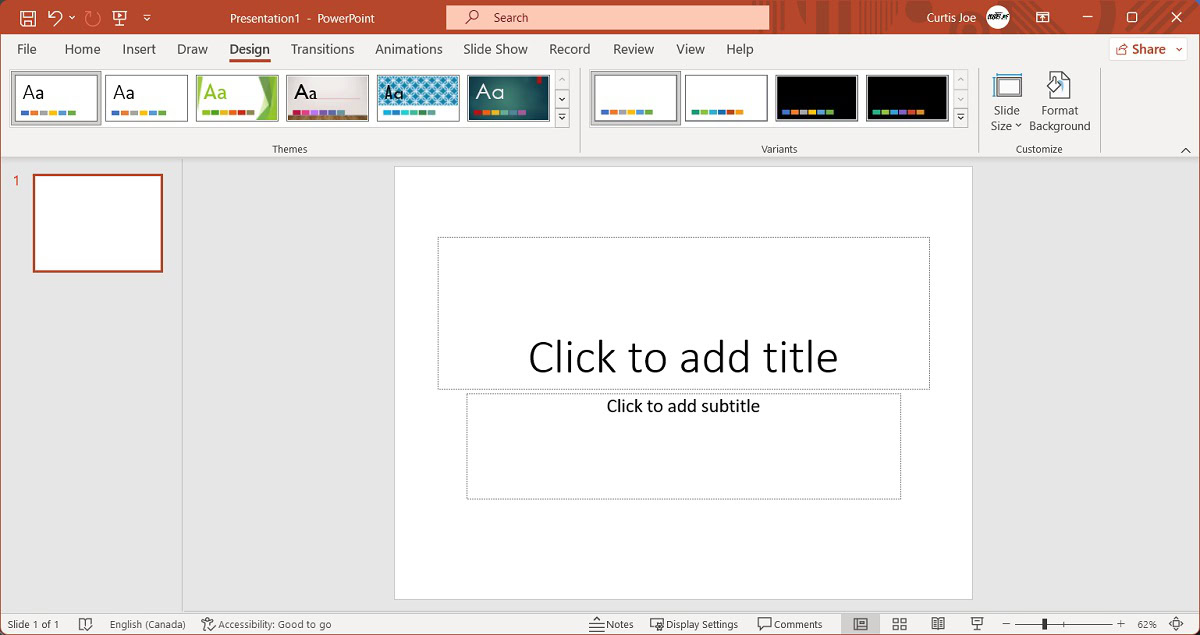1200x635 pixels.
Task: Open Format Background pane
Action: click(1059, 102)
